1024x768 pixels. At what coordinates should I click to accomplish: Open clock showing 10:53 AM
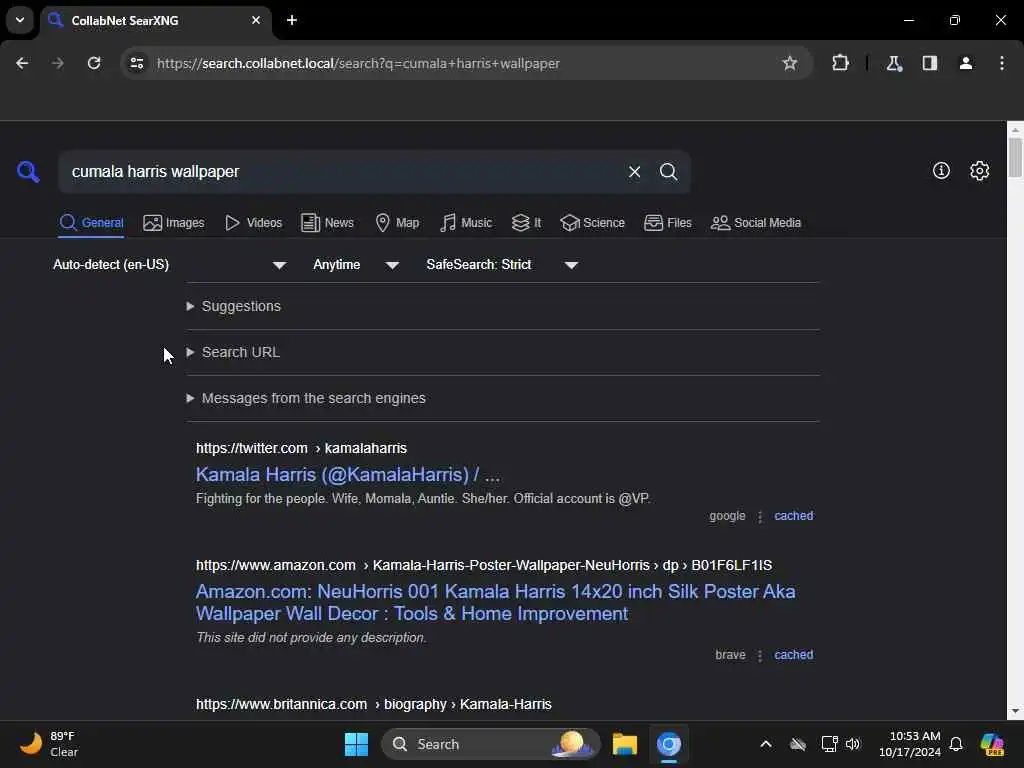point(909,744)
